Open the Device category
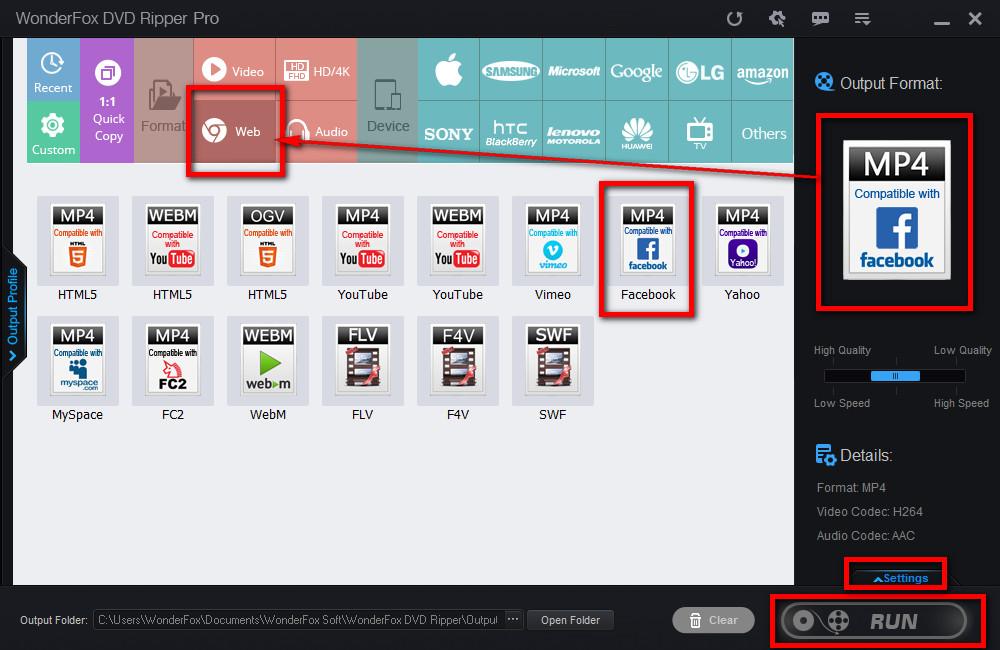This screenshot has height=650, width=1000. pos(388,100)
